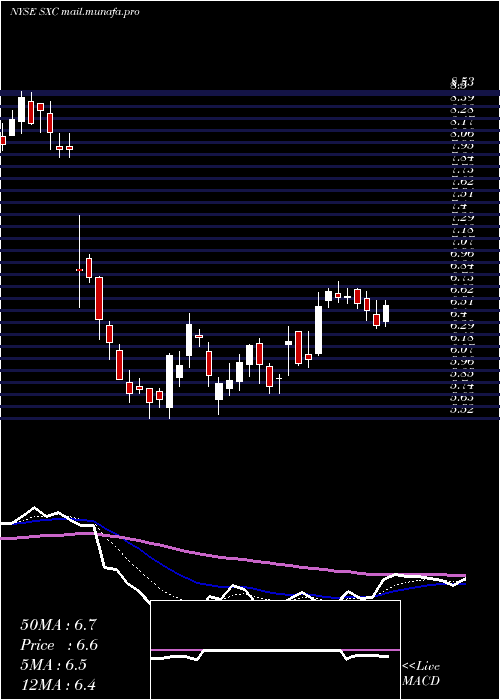Click the 6.62 price axis label
The width and height of the screenshot is (500, 700).
click(462, 289)
